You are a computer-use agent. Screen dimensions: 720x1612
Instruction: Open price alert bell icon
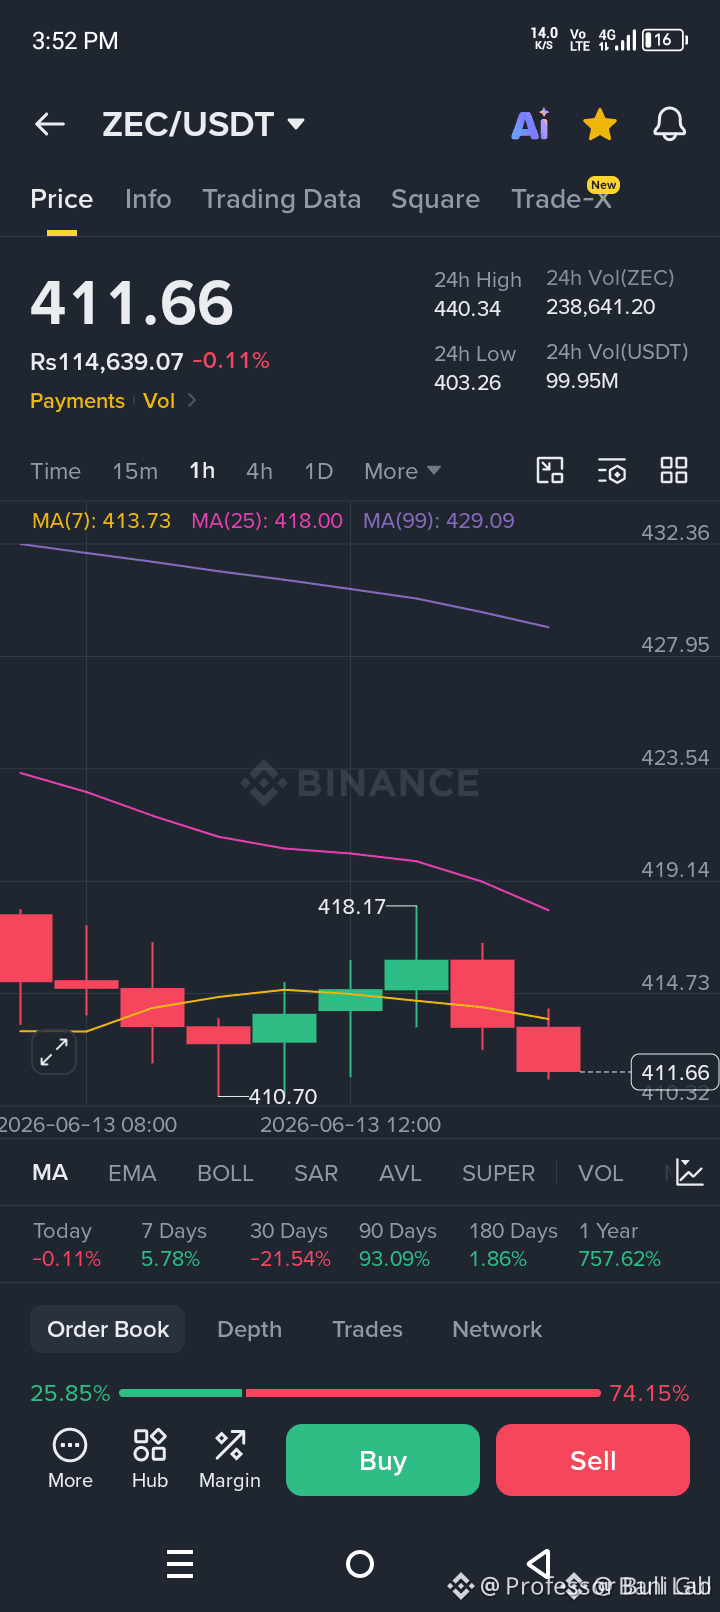point(670,124)
